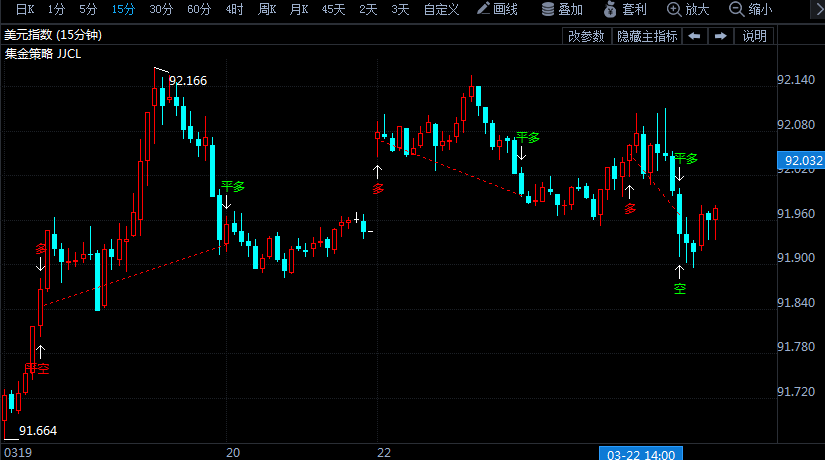Select the 45天 period

(333, 9)
